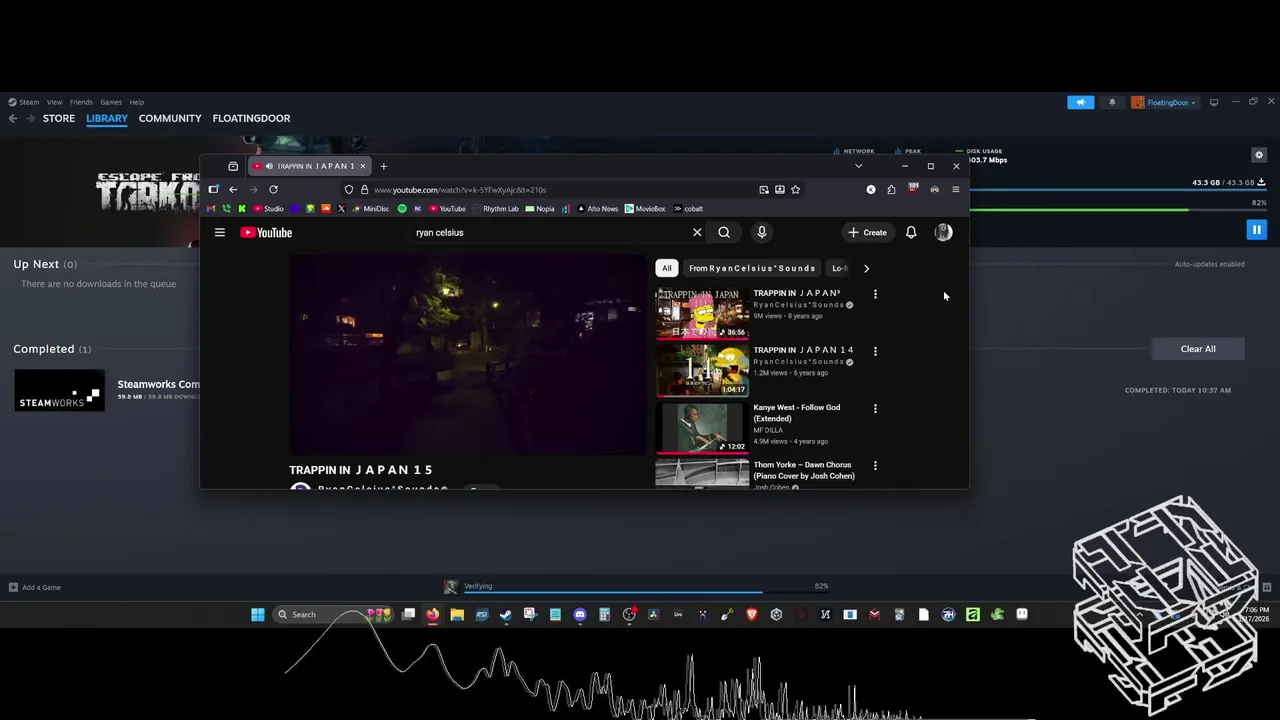Image resolution: width=1280 pixels, height=720 pixels.
Task: Open Friends menu in Steam
Action: click(x=81, y=102)
